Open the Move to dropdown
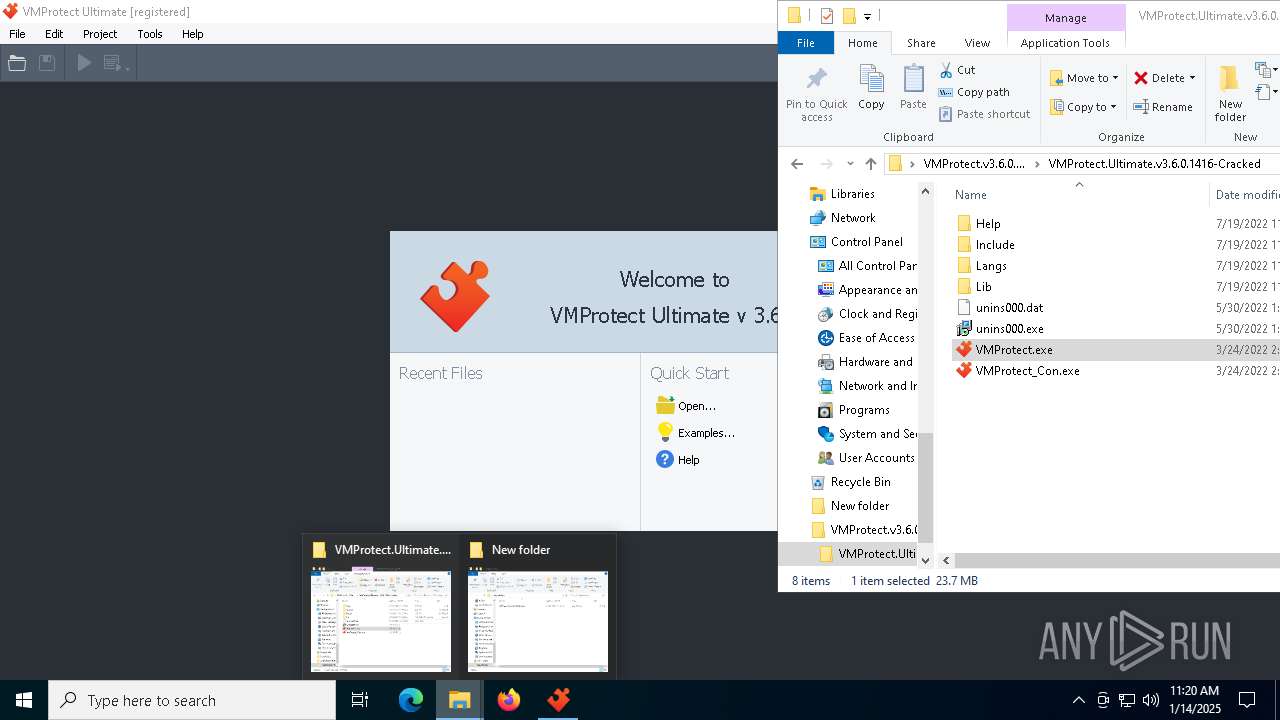 [x=1085, y=78]
